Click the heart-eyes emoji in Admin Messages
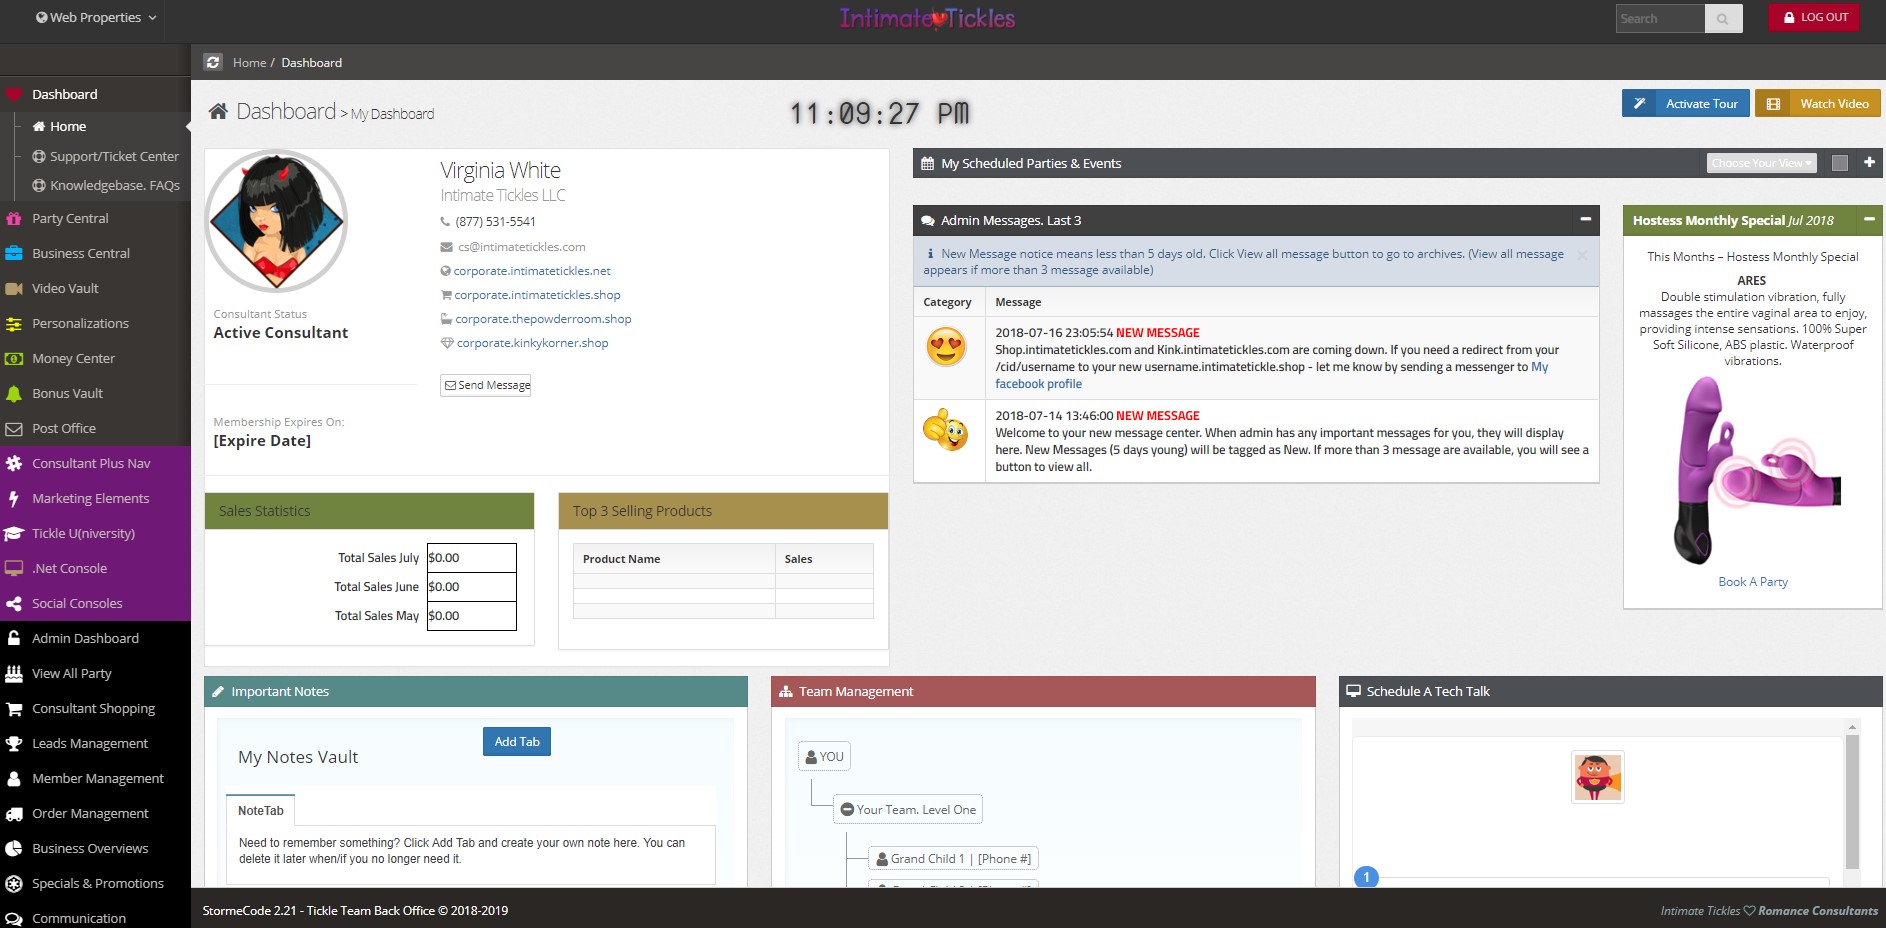The height and width of the screenshot is (928, 1886). [x=946, y=346]
